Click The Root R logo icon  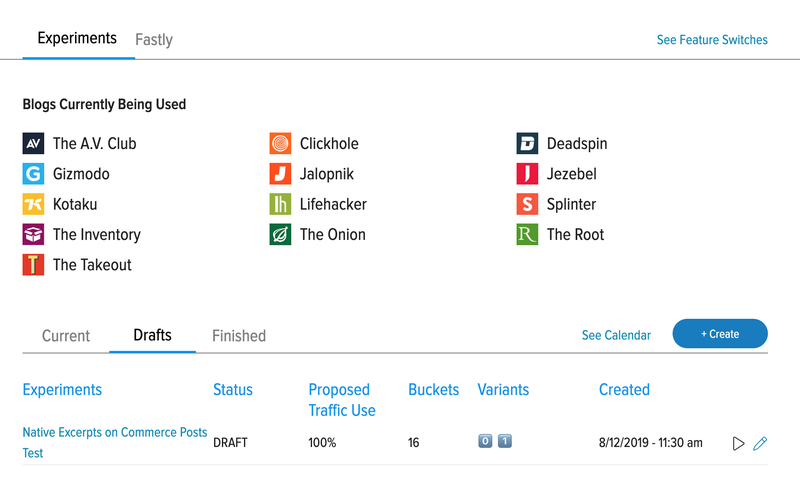click(x=527, y=234)
